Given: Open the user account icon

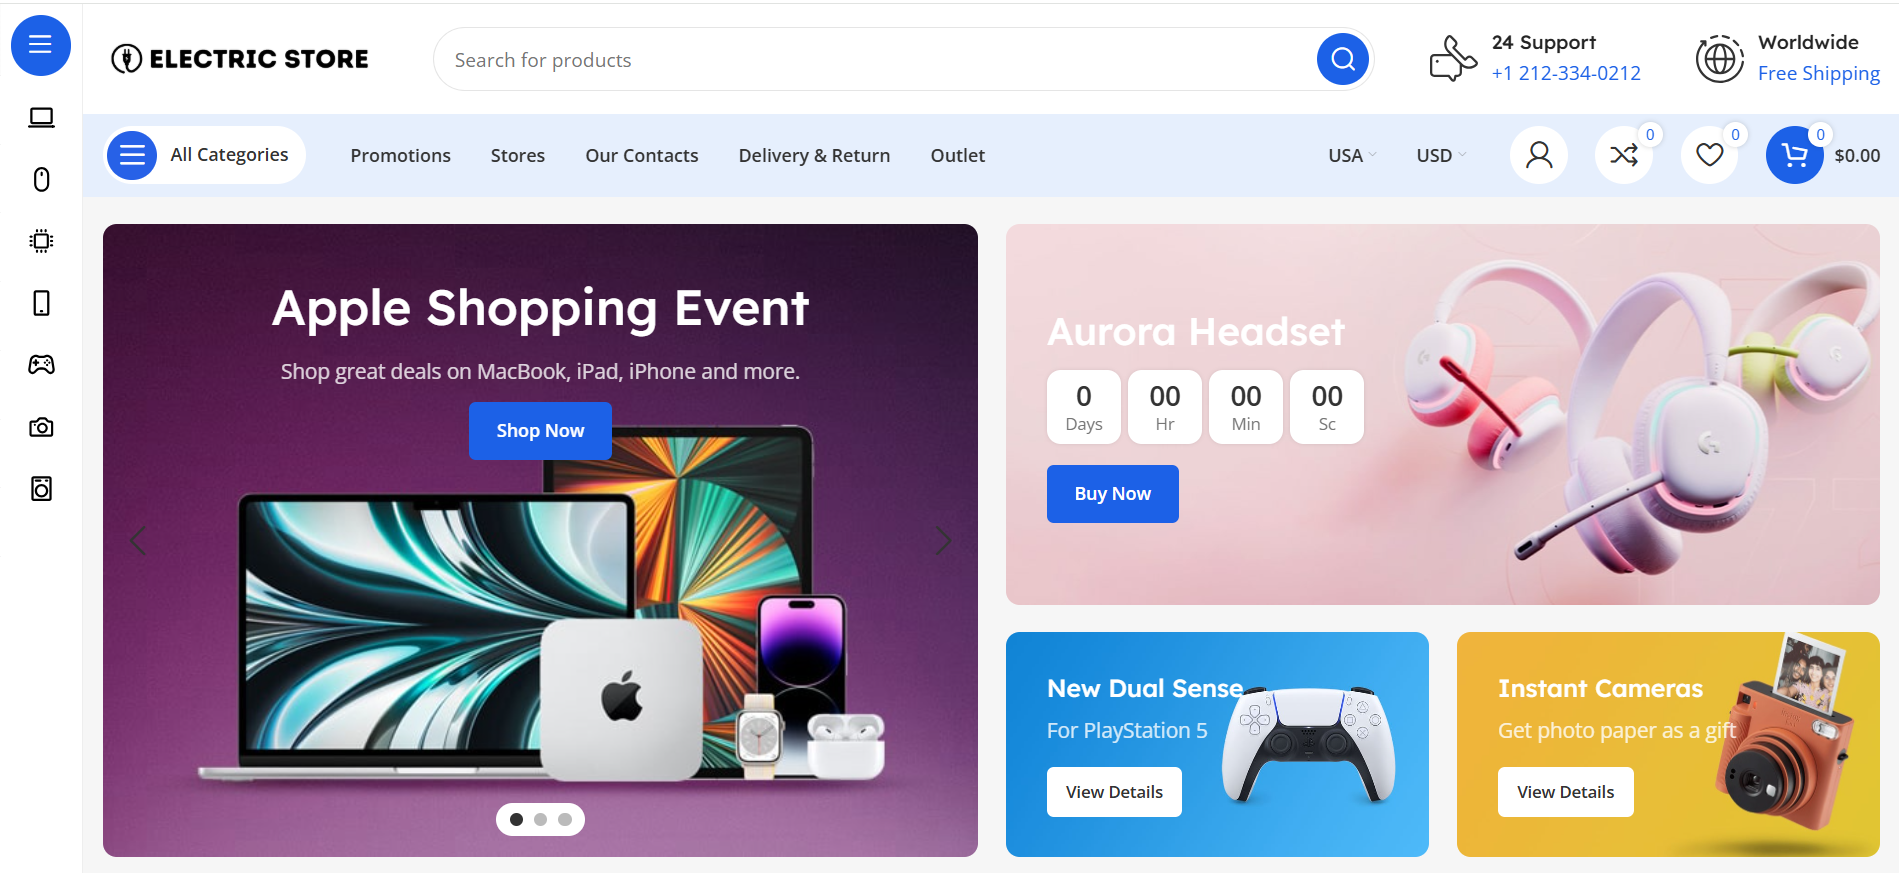Looking at the screenshot, I should [x=1539, y=155].
